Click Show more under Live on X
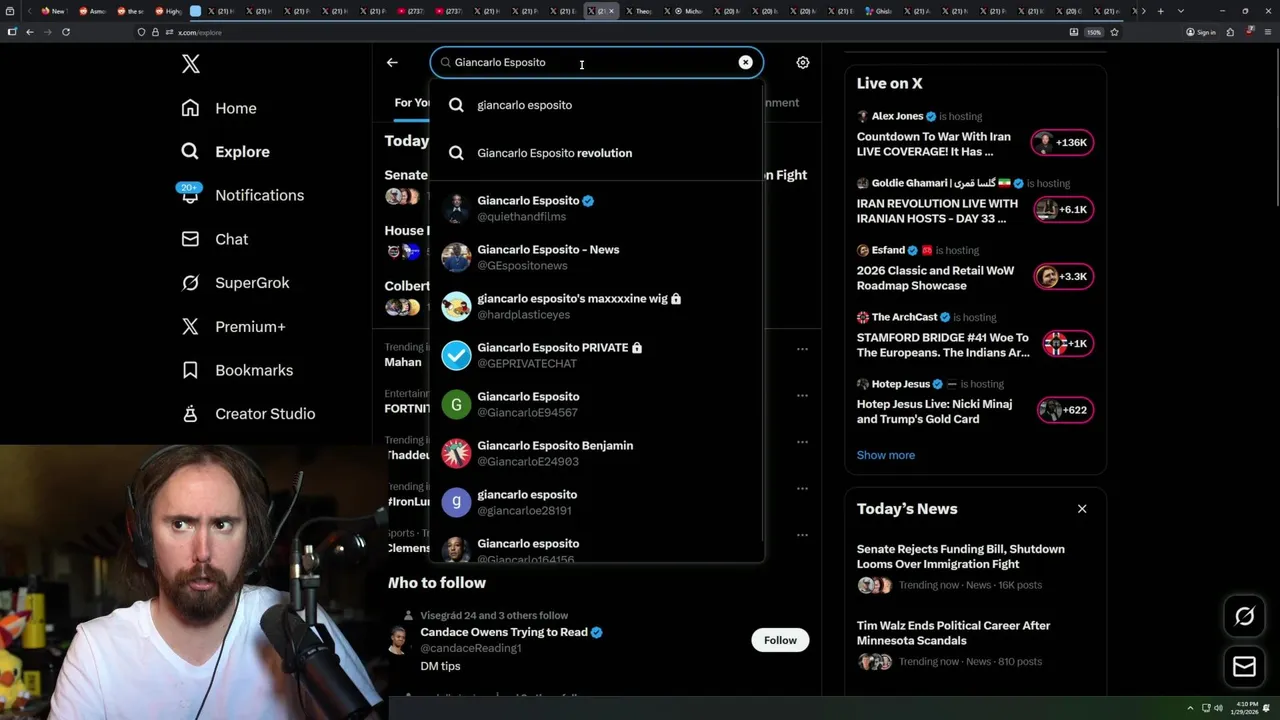The width and height of the screenshot is (1280, 720). [x=886, y=455]
